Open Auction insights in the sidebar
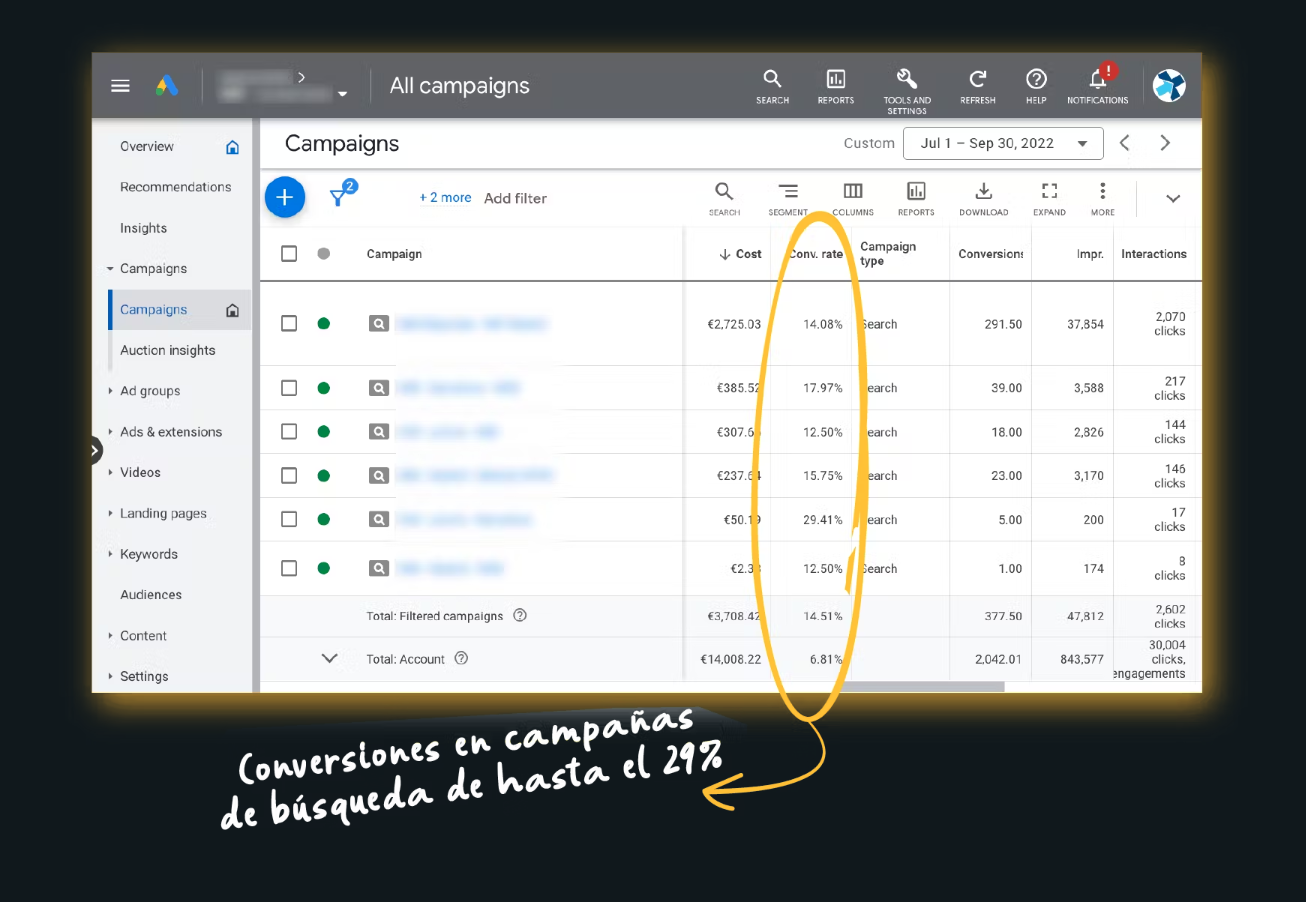 167,351
